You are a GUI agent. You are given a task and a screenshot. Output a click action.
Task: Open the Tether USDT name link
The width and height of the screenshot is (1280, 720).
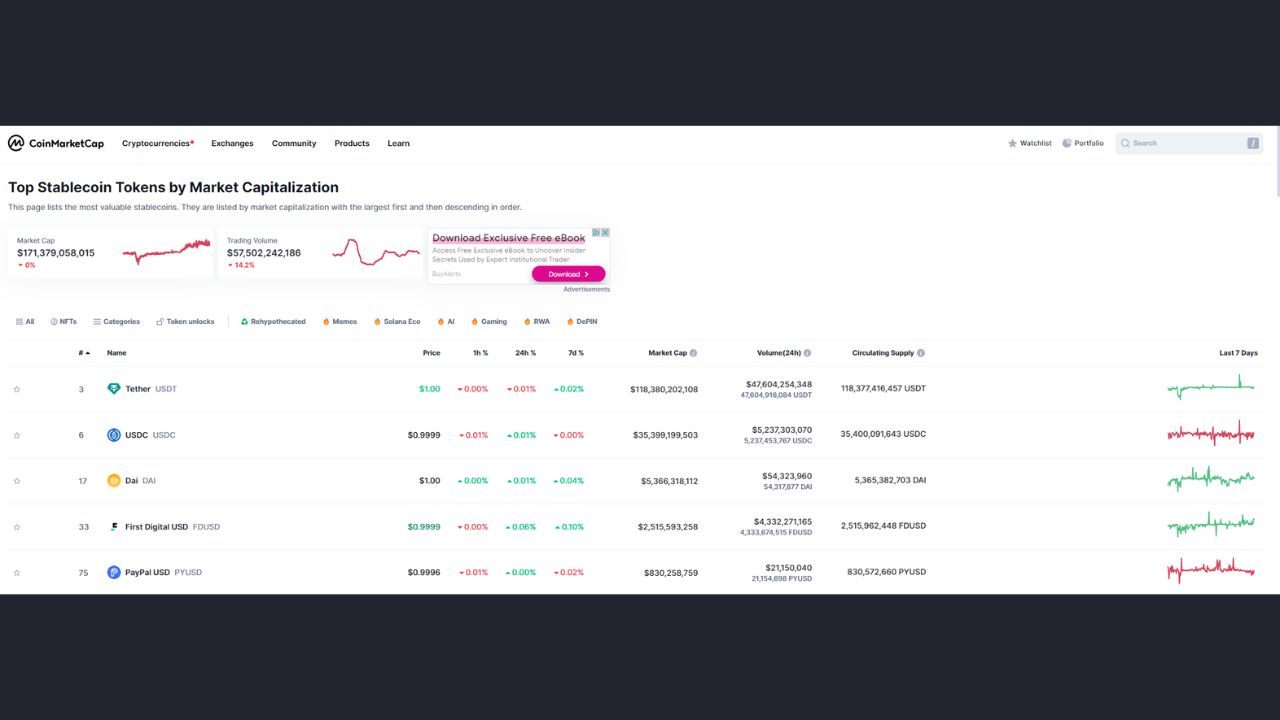point(151,389)
